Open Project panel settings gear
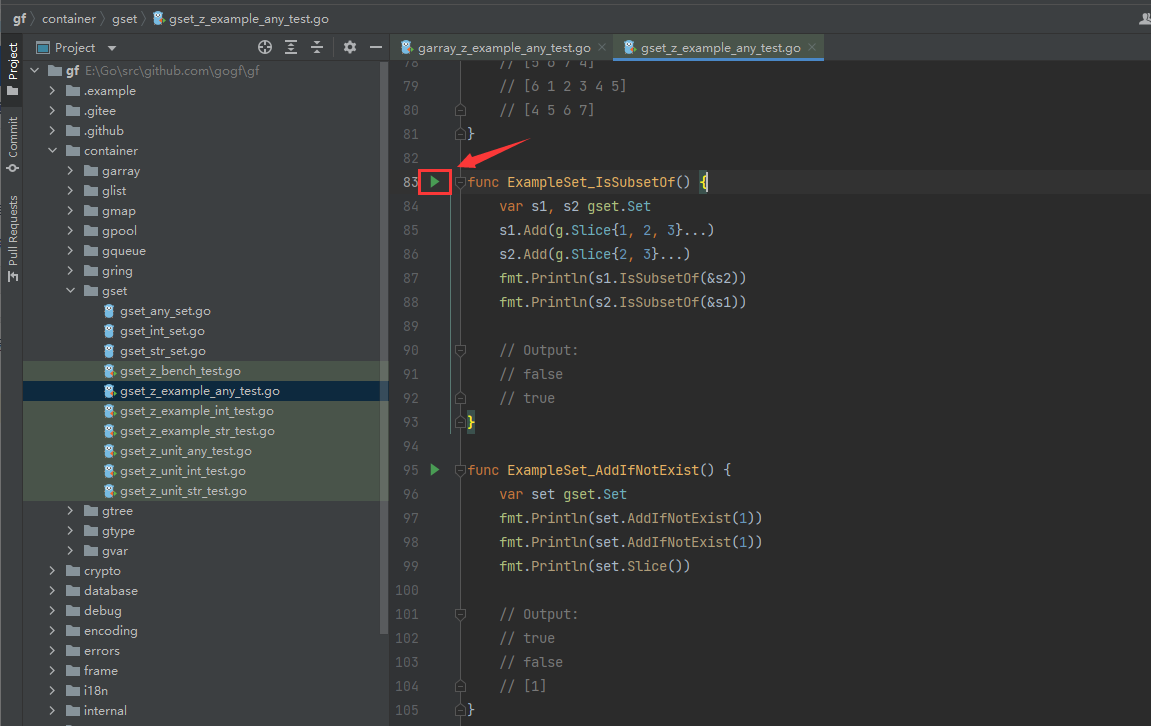 coord(350,47)
